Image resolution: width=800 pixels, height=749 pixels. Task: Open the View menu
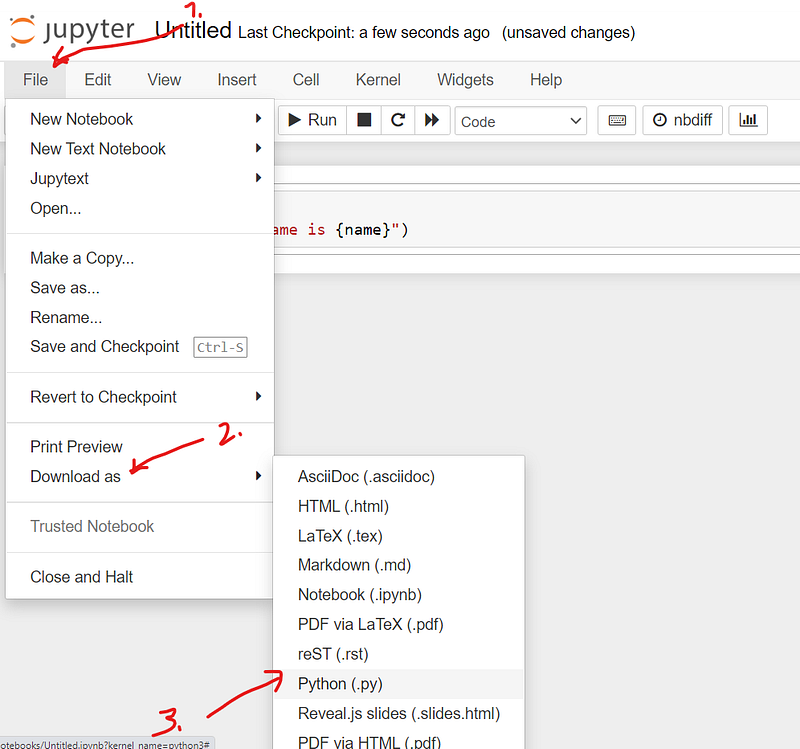click(x=164, y=80)
